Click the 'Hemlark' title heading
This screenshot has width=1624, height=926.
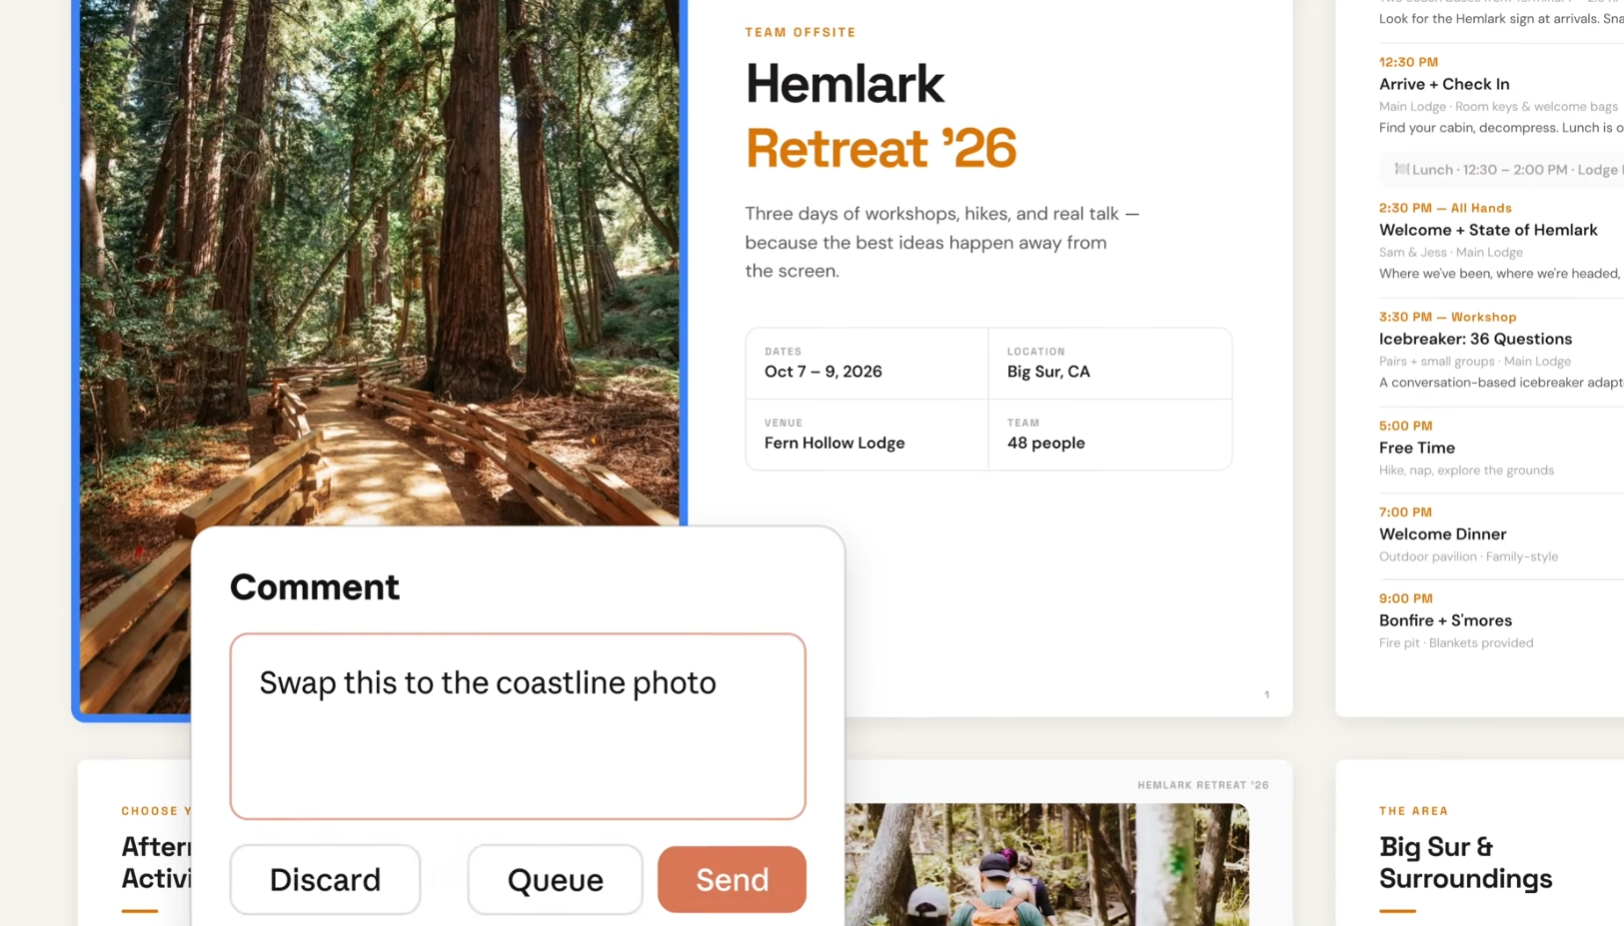coord(845,83)
